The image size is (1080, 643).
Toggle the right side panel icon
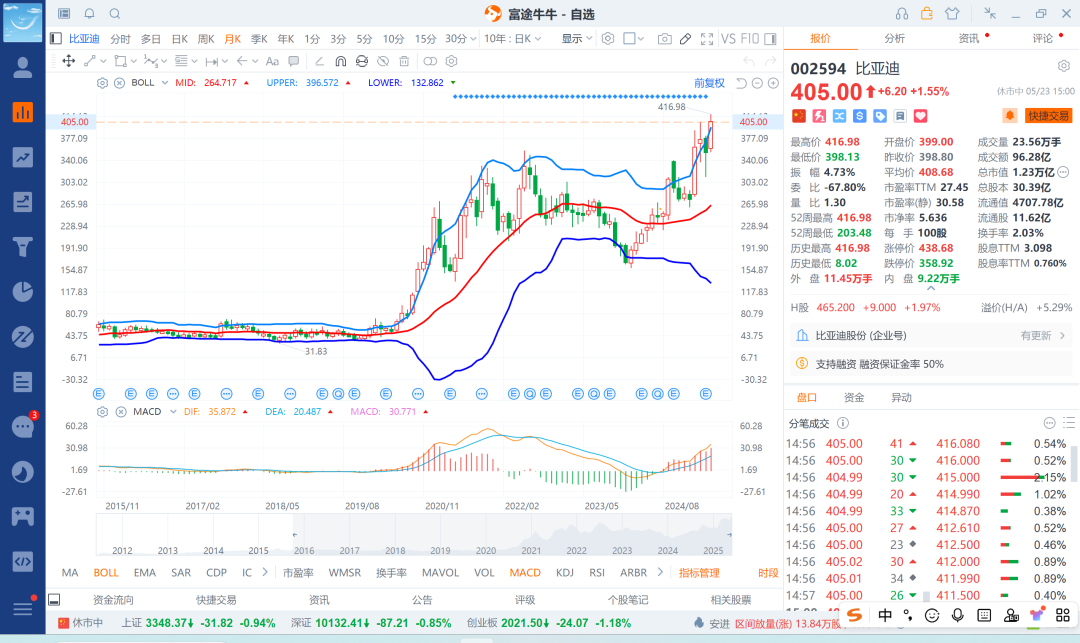(770, 39)
